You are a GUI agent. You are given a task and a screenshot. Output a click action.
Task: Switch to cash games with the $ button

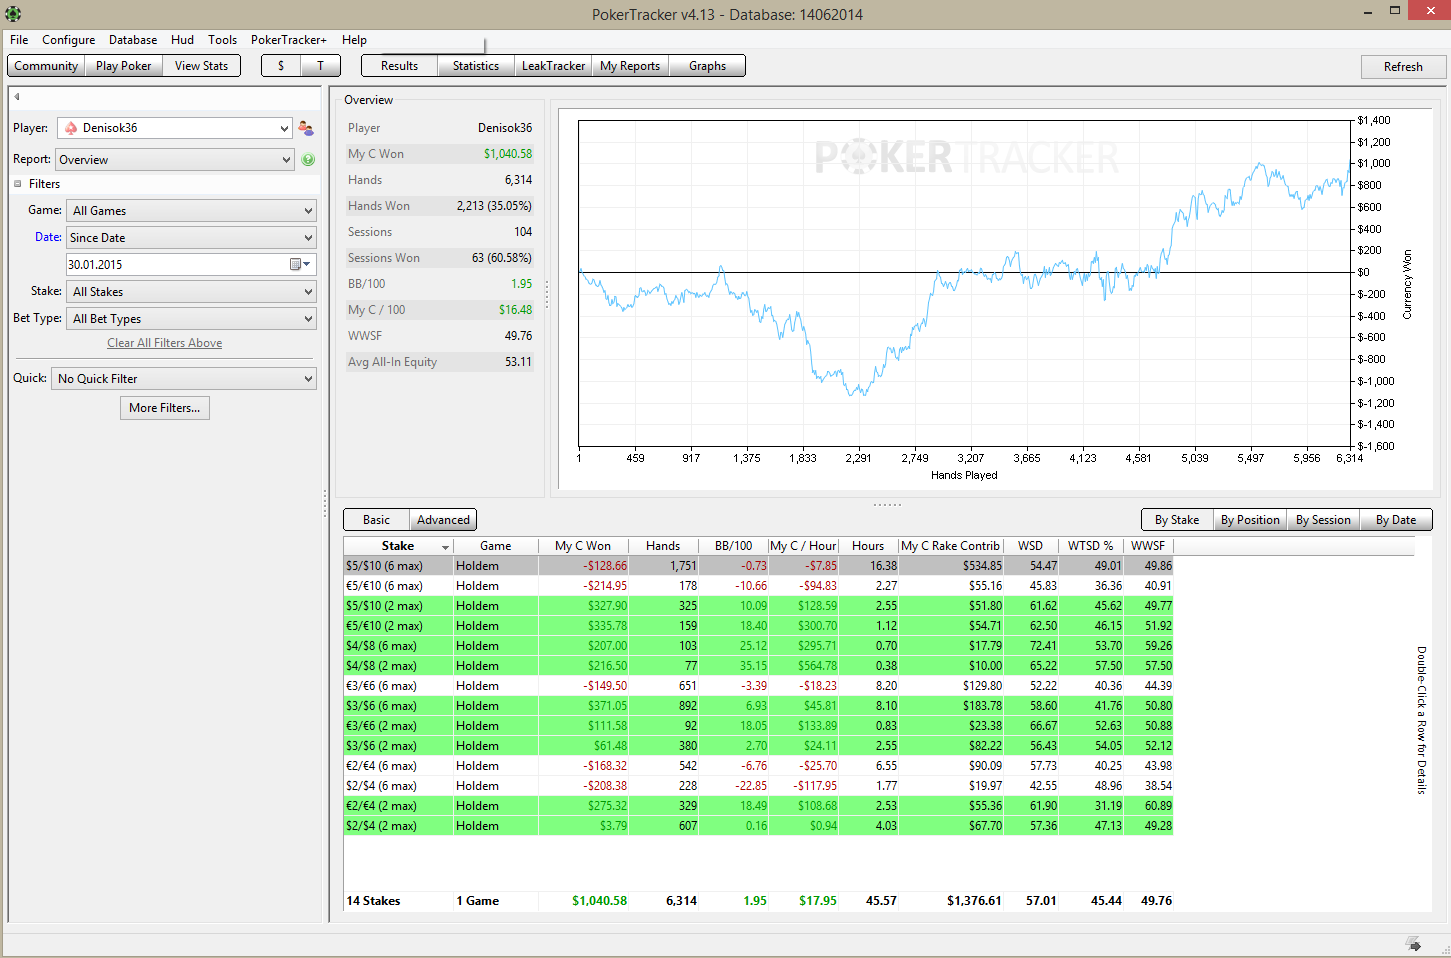click(x=281, y=66)
